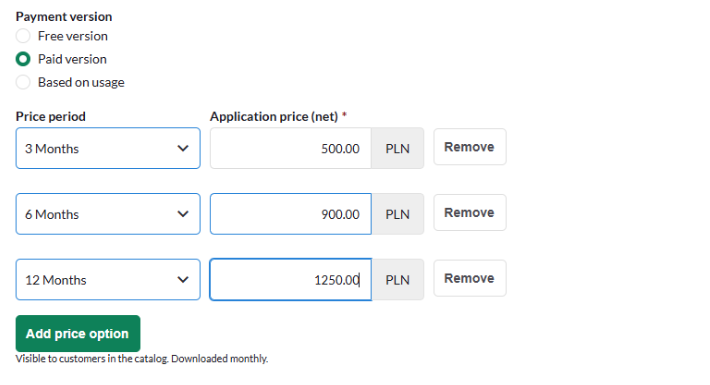710x385 pixels.
Task: Focus the 900.00 application price field
Action: point(291,214)
